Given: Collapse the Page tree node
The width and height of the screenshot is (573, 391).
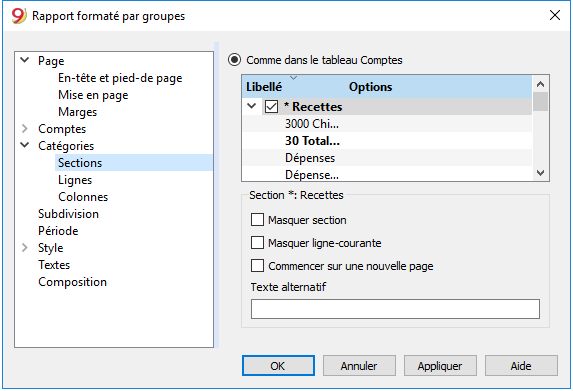Looking at the screenshot, I should 25,60.
